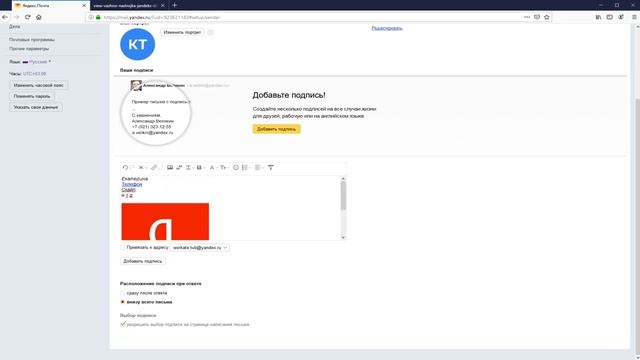This screenshot has width=640, height=360.
Task: Click the small icon next to the change portrait button
Action: 210,32
